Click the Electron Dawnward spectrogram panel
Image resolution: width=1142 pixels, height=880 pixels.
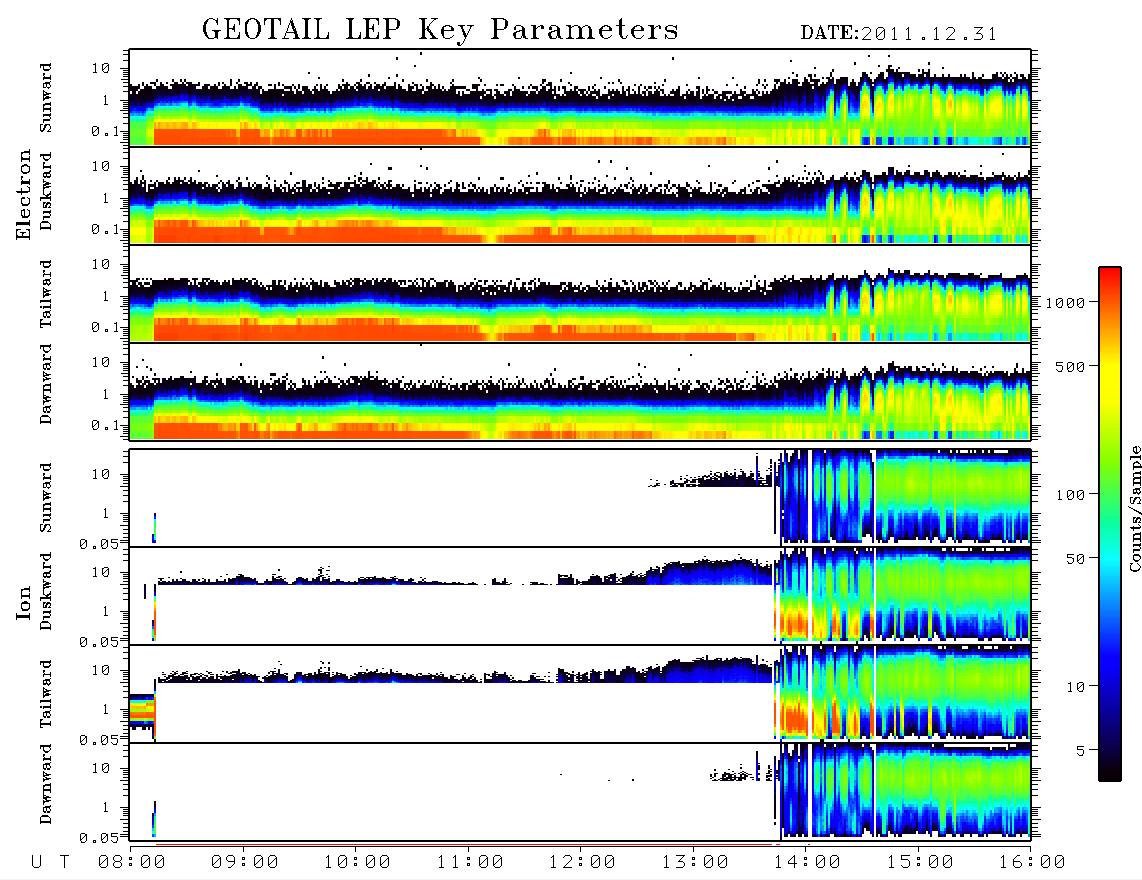[x=580, y=391]
